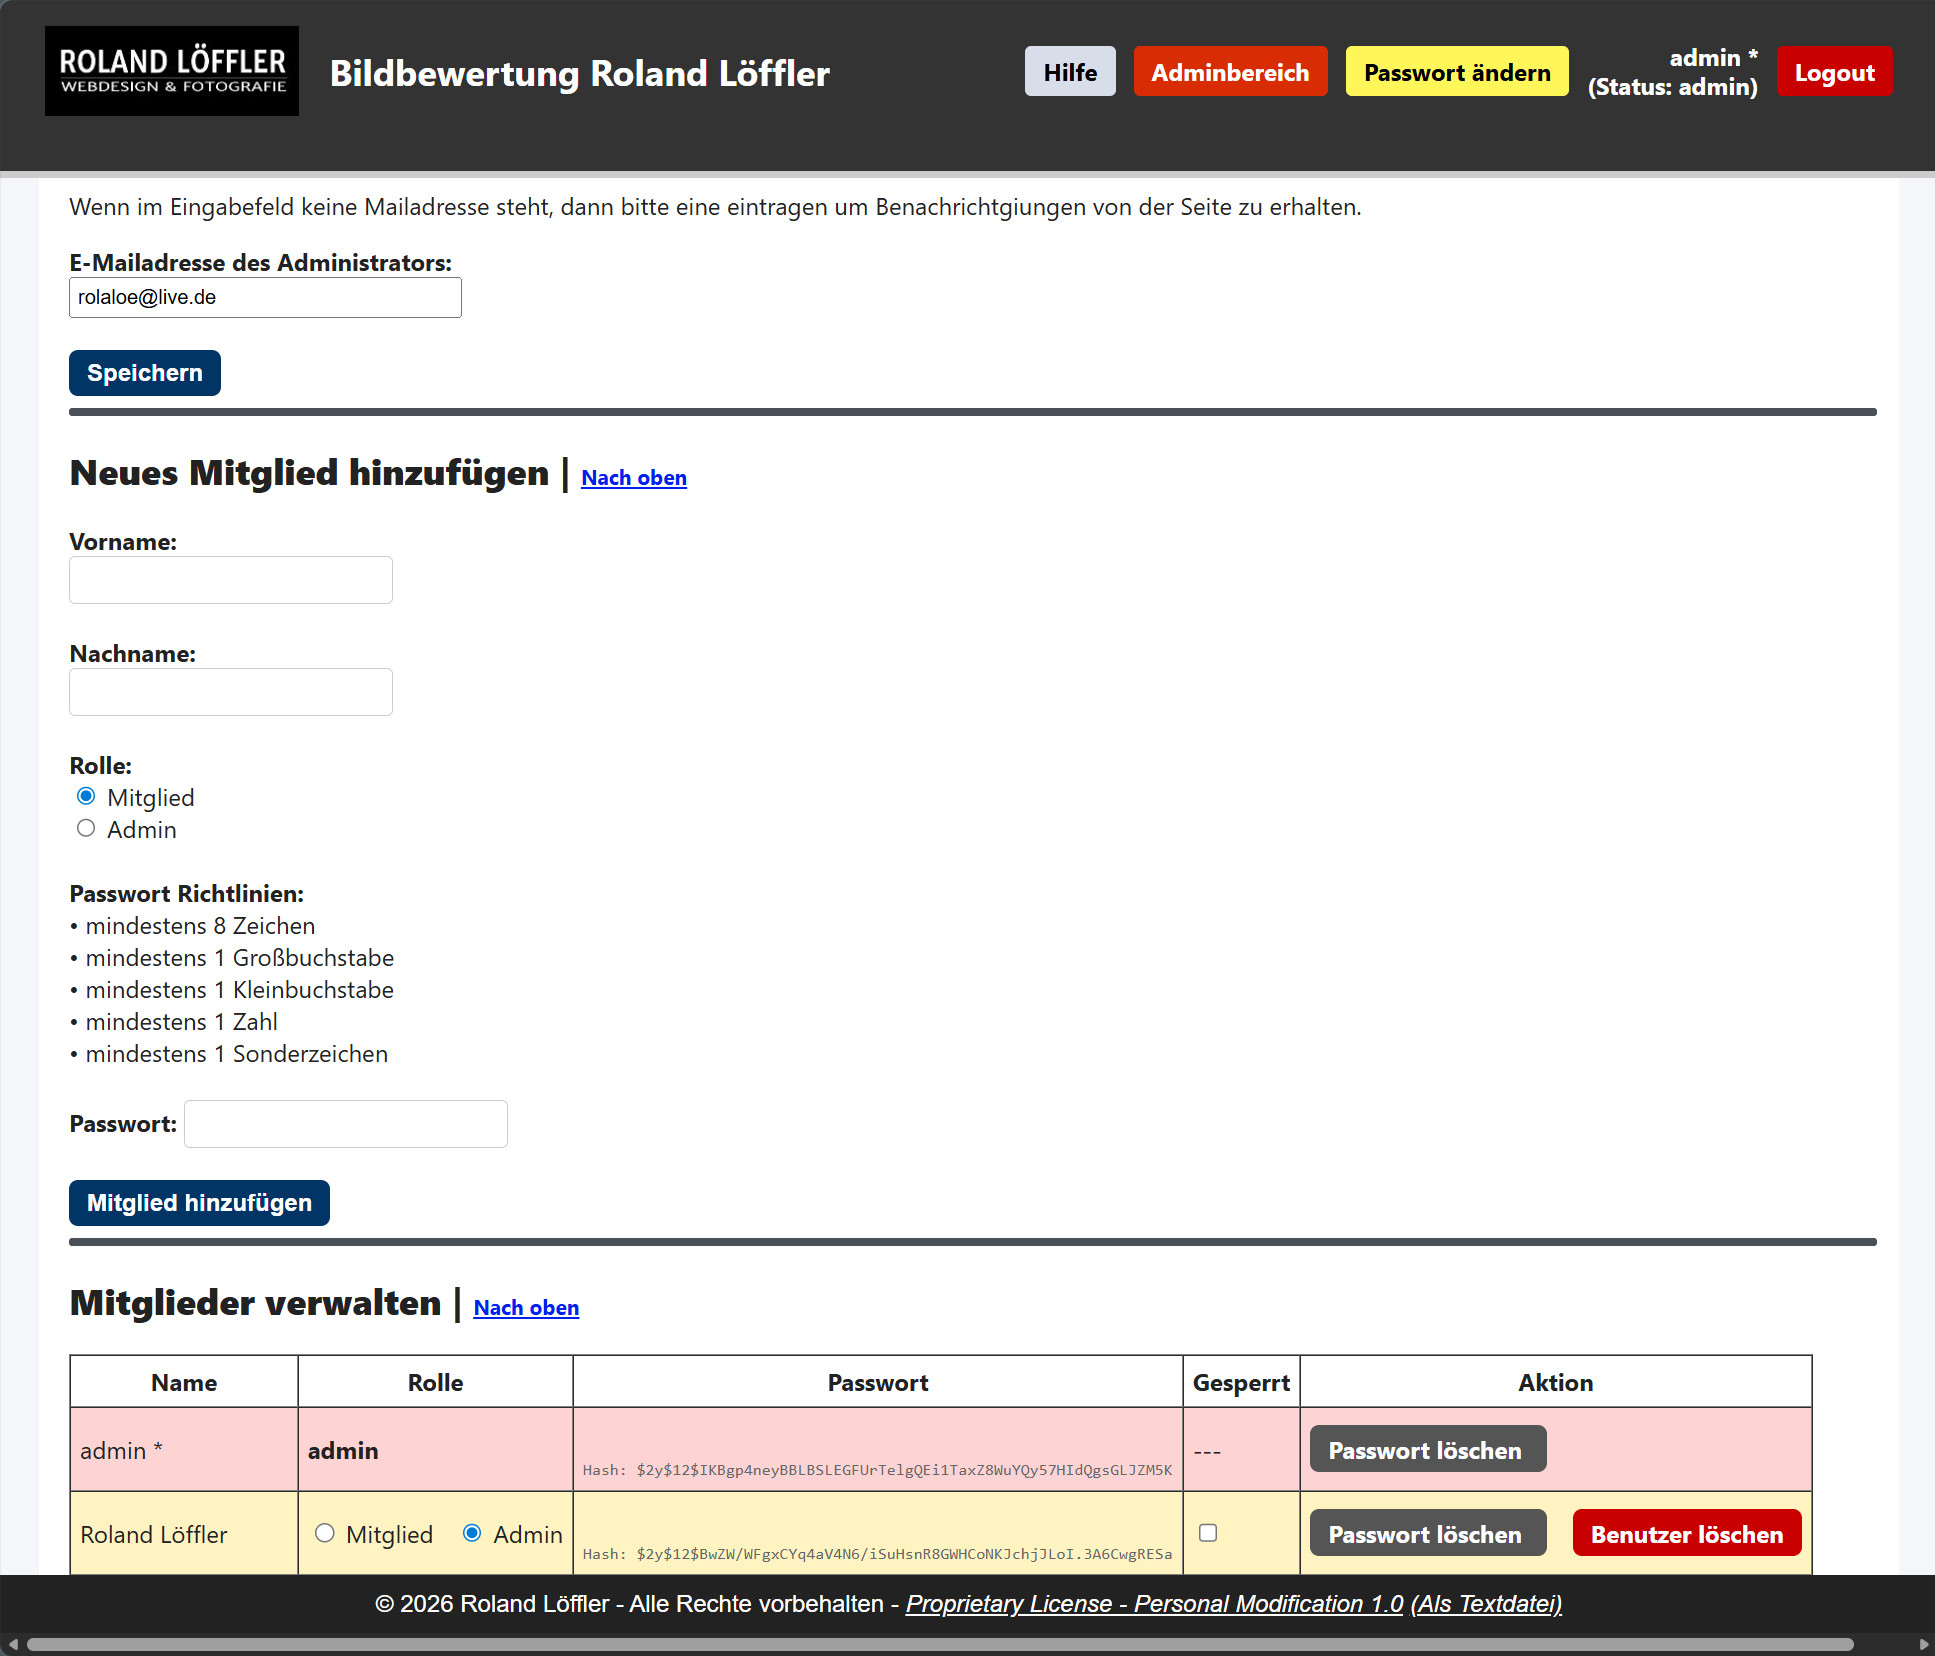Delete the admin user's password
1935x1656 pixels.
1427,1449
